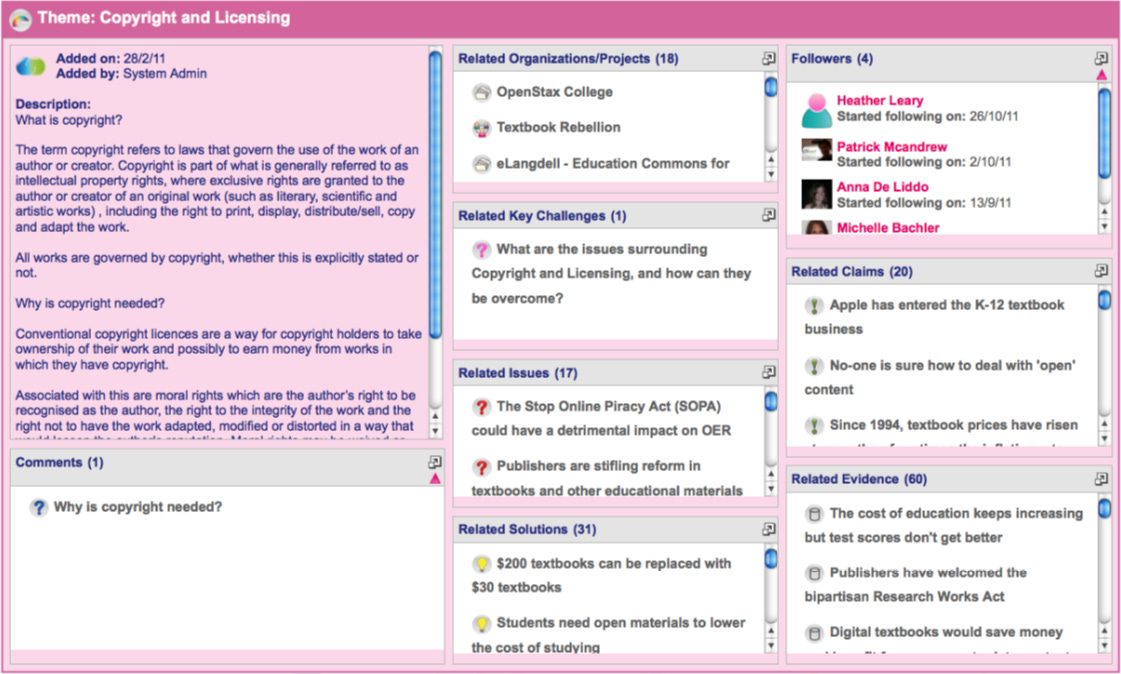The width and height of the screenshot is (1121, 674).
Task: Expand the Related Issues panel
Action: 769,372
